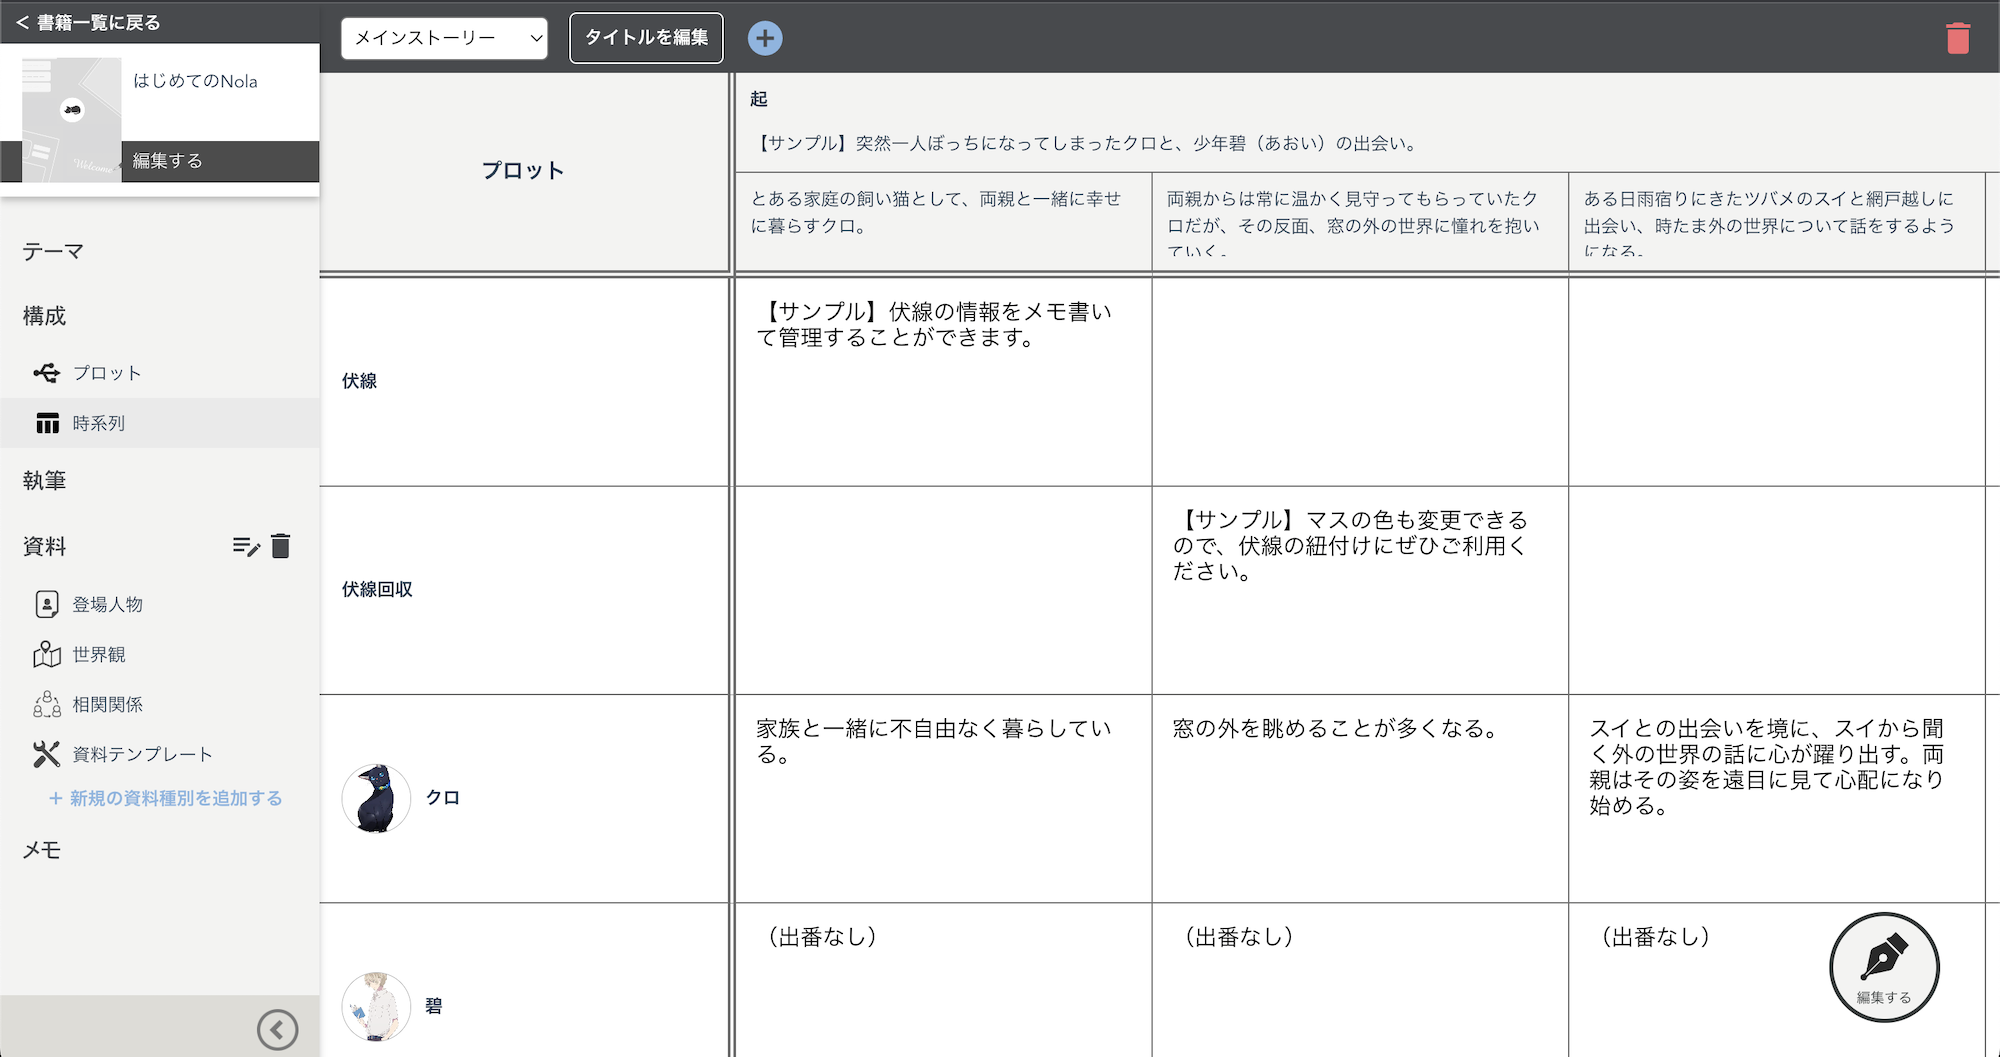Click the red trash delete icon
2000x1057 pixels.
1958,38
